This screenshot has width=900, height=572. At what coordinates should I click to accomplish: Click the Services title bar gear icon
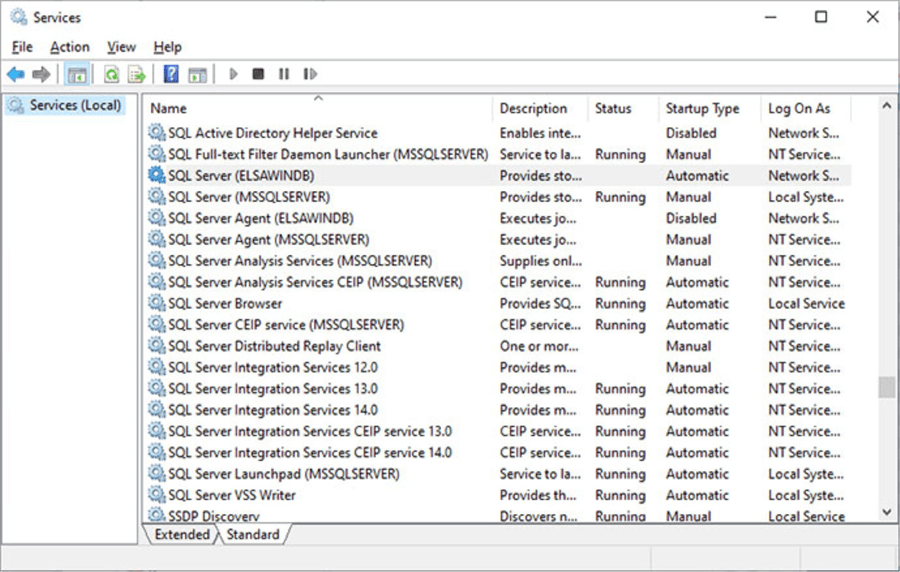18,17
